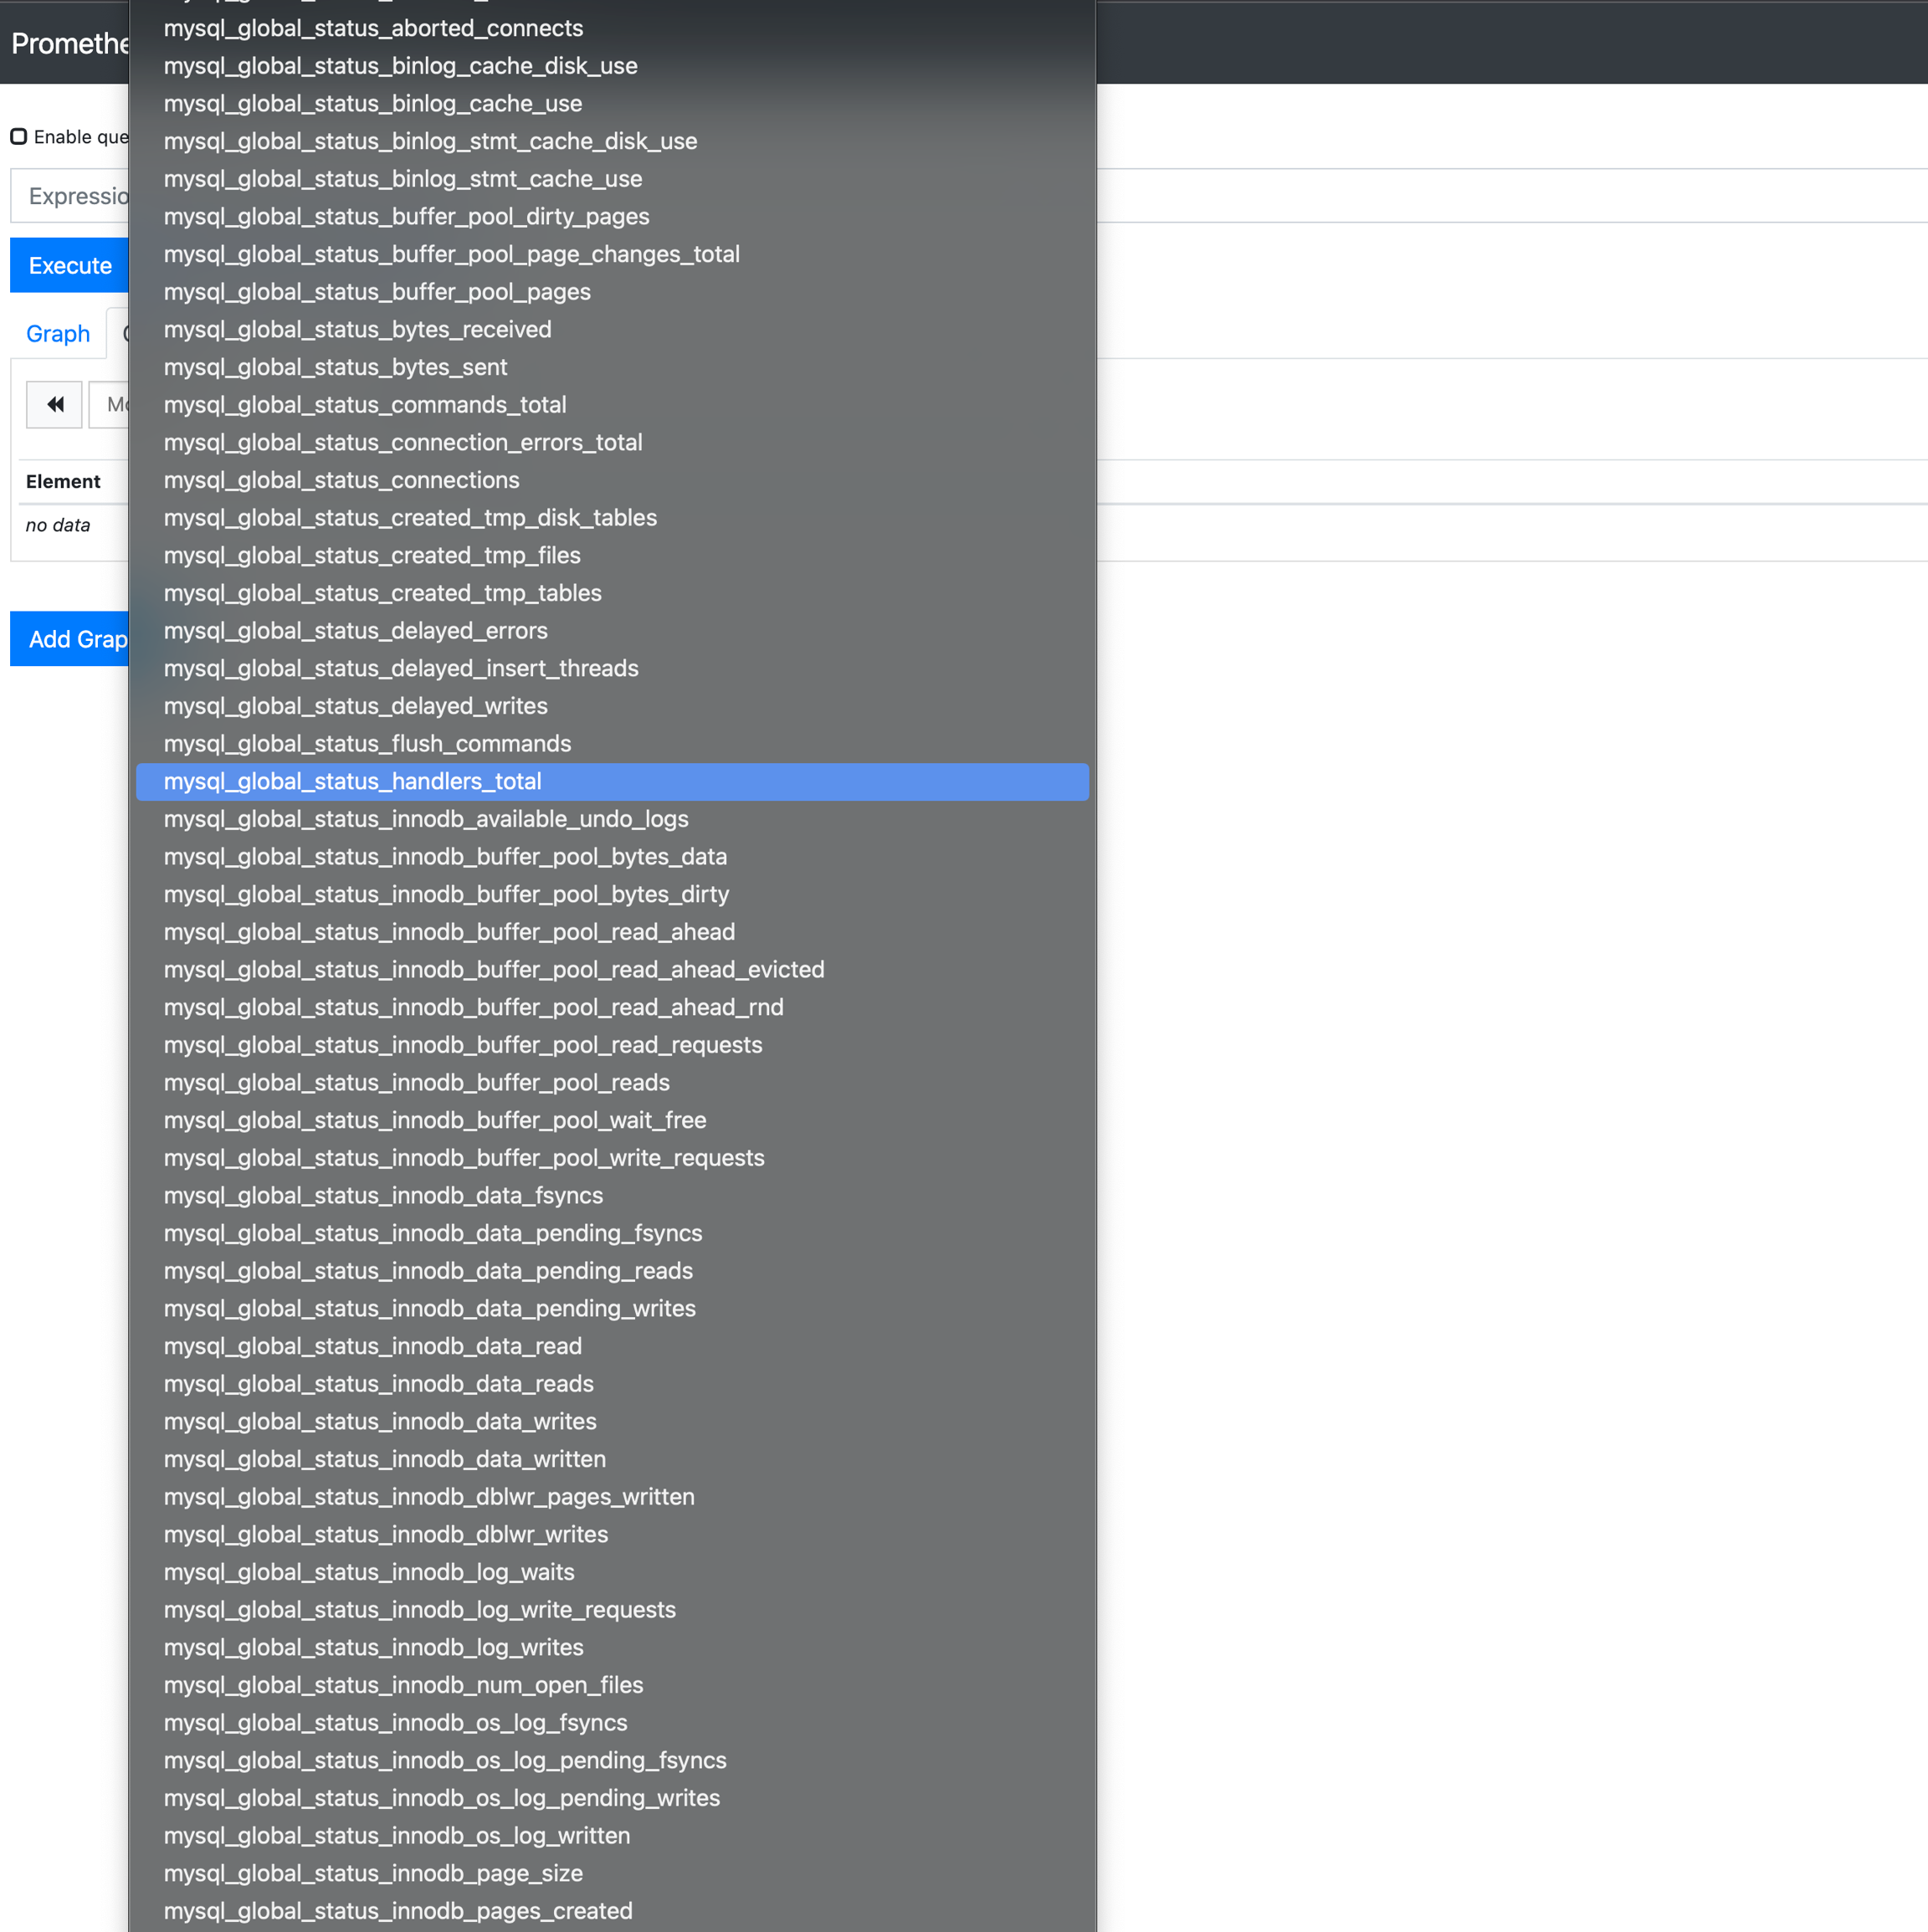
Task: Click the Moment time input field
Action: (110, 404)
